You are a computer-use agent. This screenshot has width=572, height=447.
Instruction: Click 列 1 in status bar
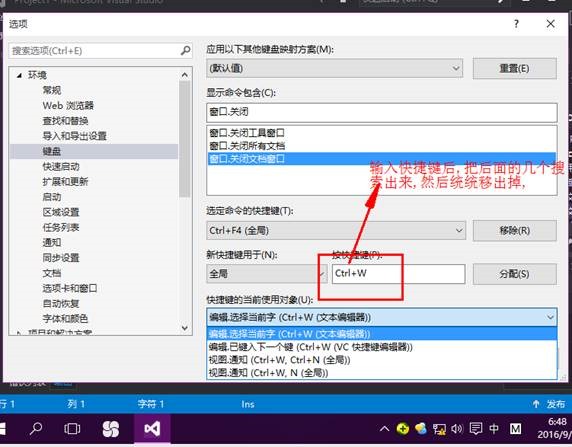76,404
